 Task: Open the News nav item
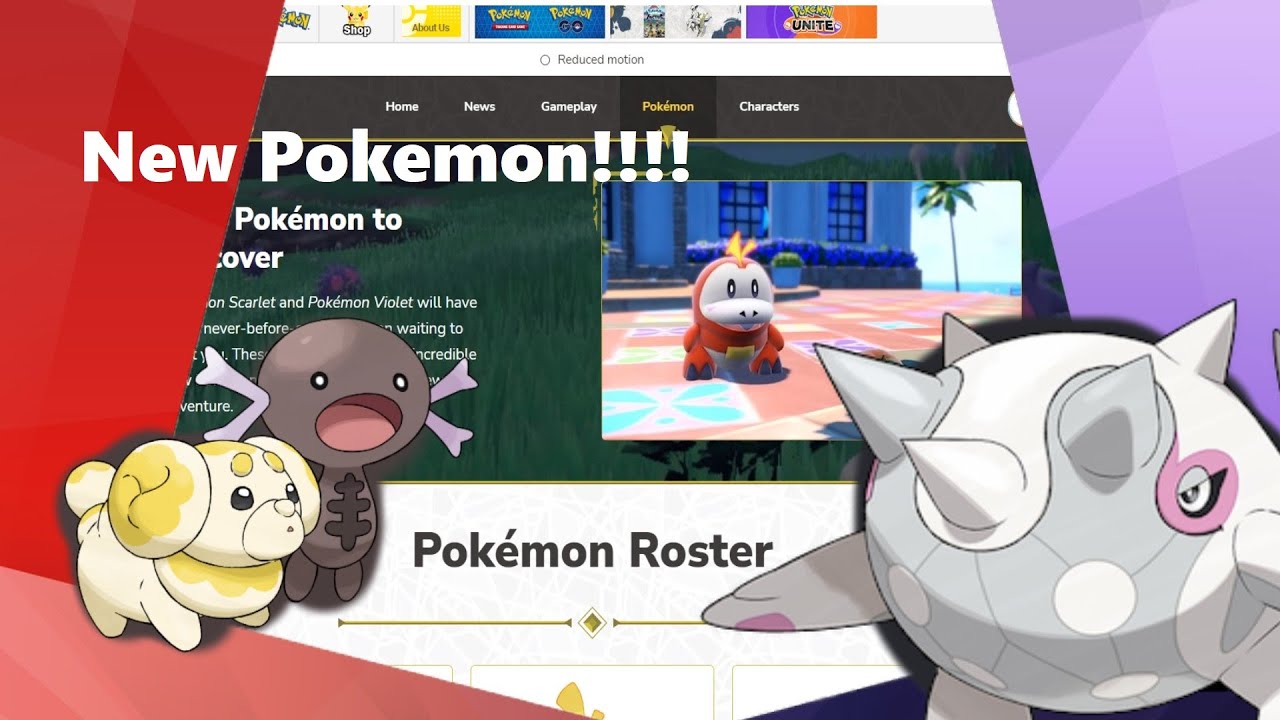[x=479, y=107]
